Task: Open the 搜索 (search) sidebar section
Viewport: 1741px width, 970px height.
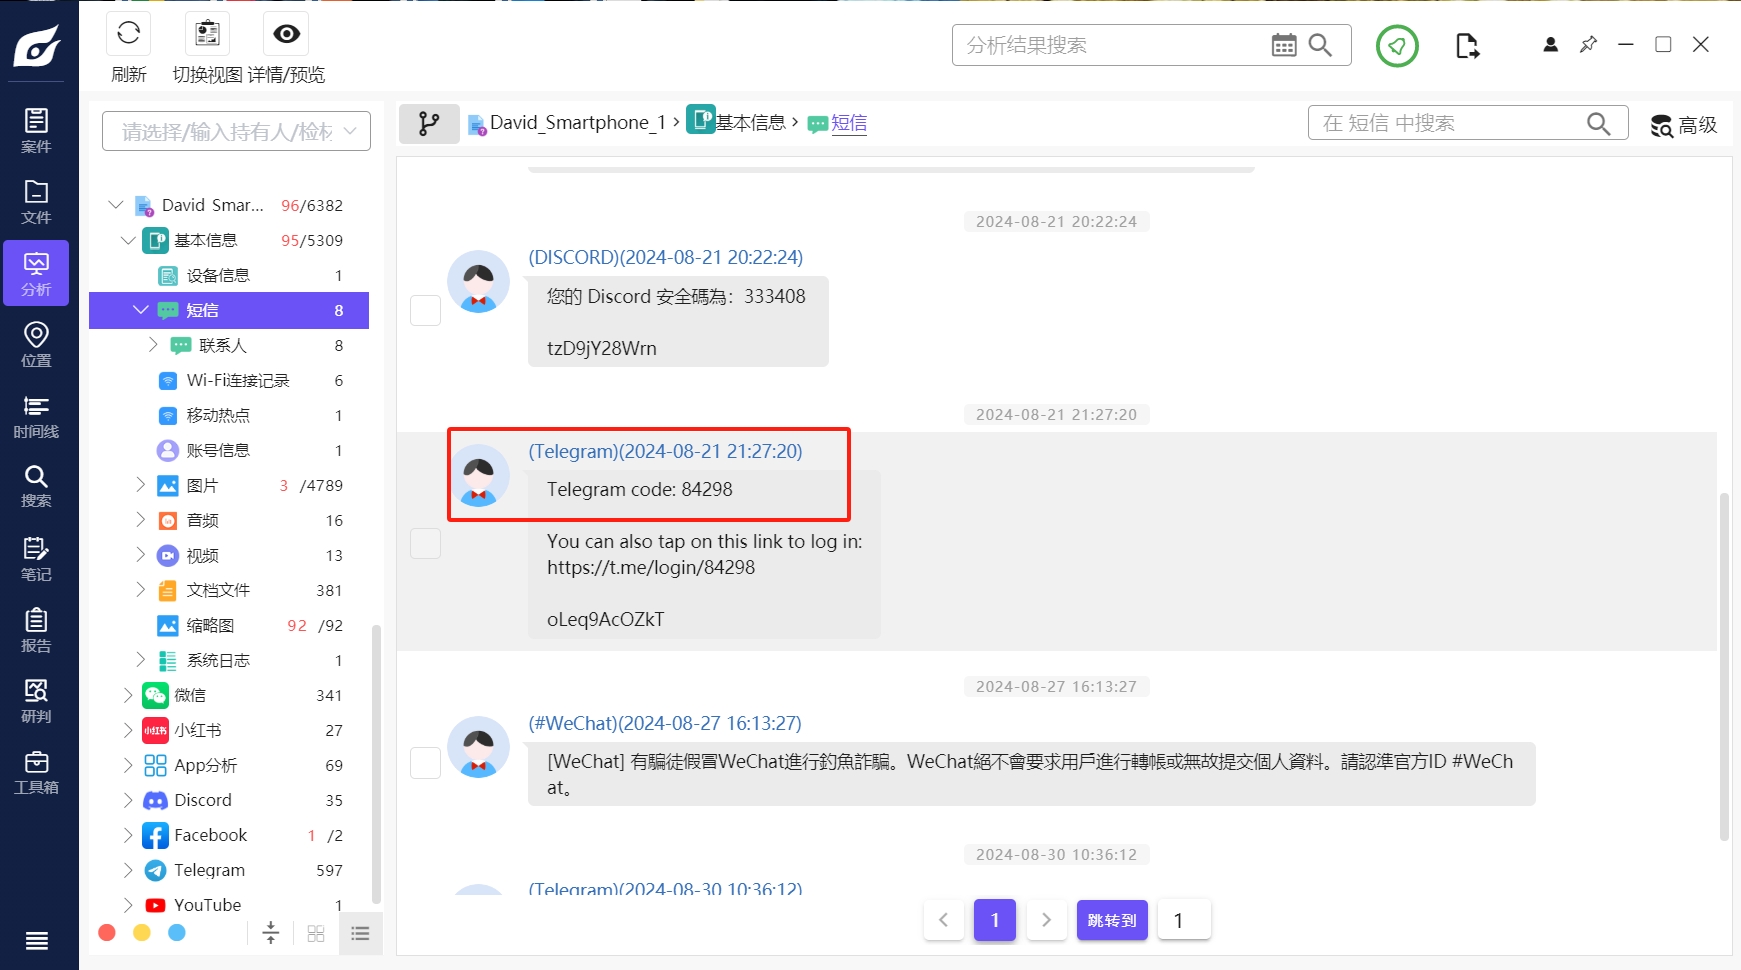Action: click(36, 487)
